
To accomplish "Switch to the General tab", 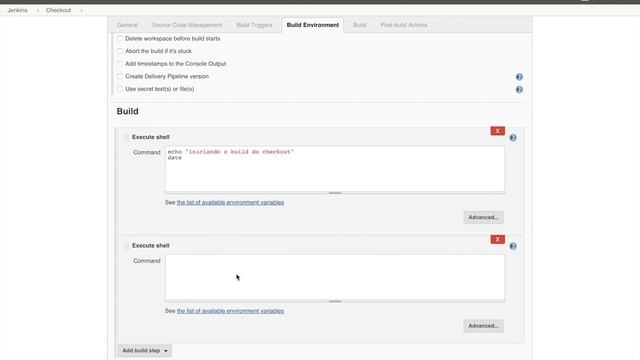I will (127, 25).
